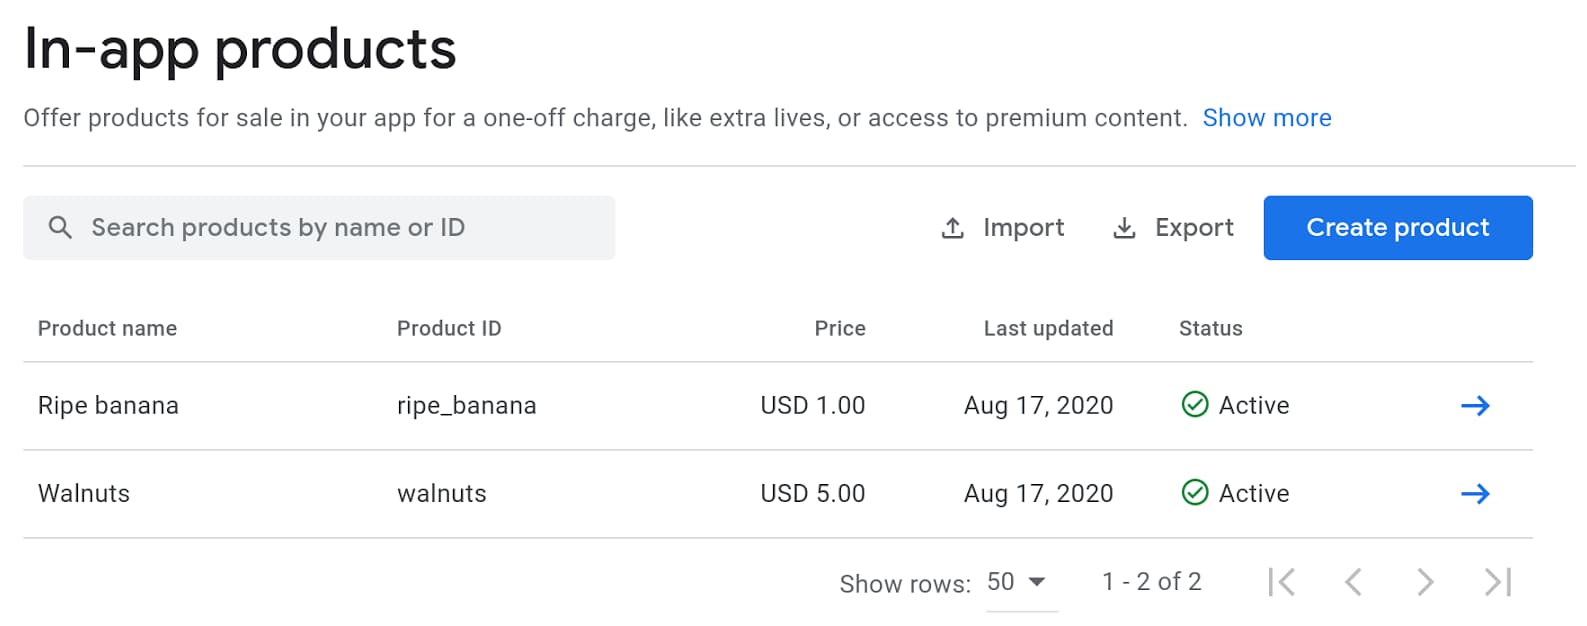
Task: Open the Walnuts row arrow
Action: (x=1477, y=493)
